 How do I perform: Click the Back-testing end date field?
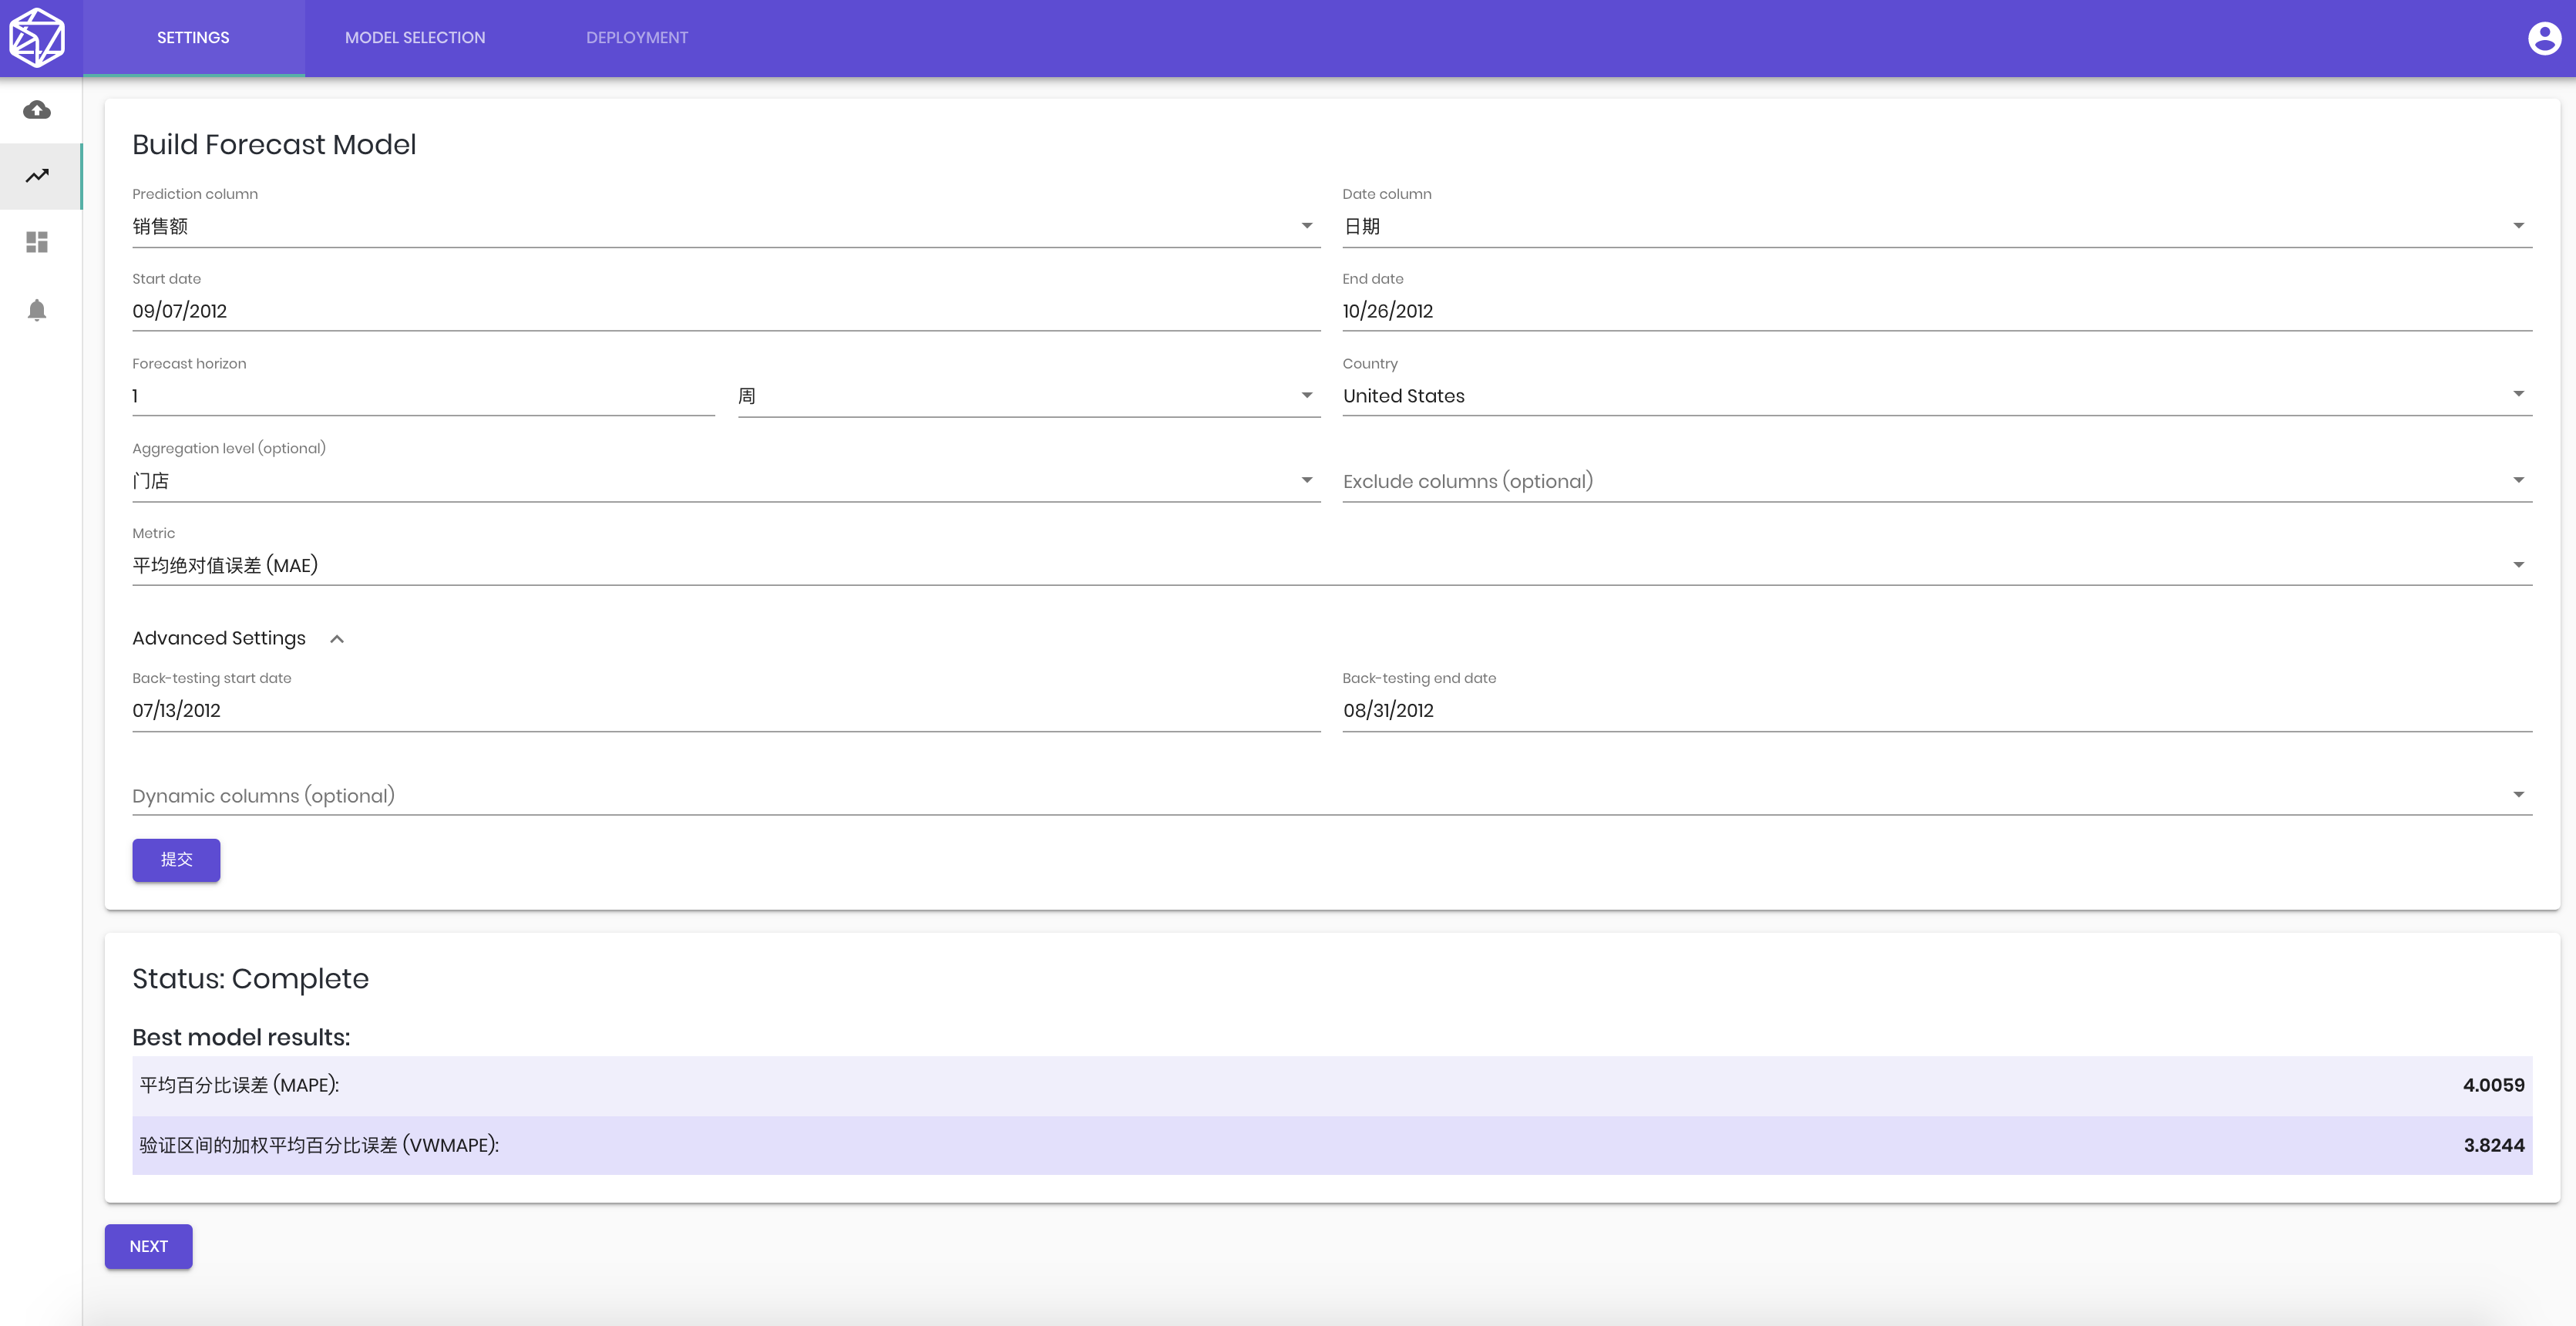(1936, 711)
